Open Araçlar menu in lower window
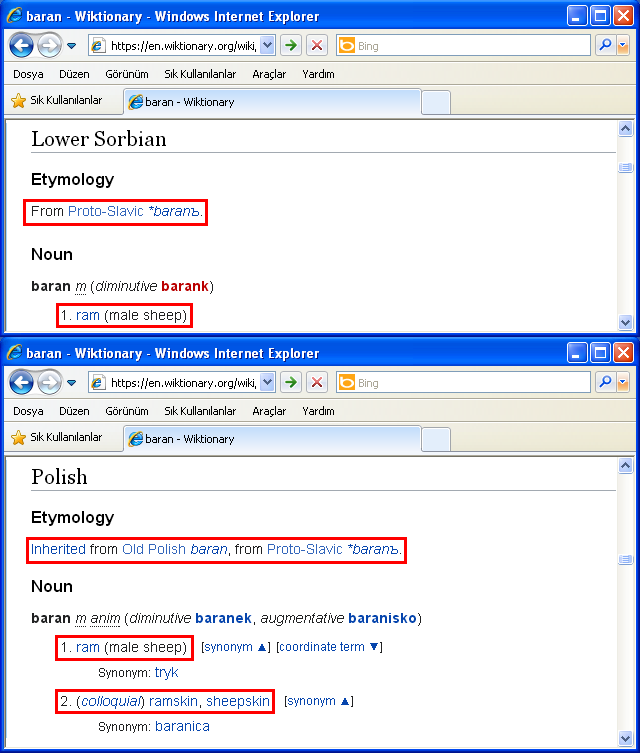640x753 pixels. 269,412
